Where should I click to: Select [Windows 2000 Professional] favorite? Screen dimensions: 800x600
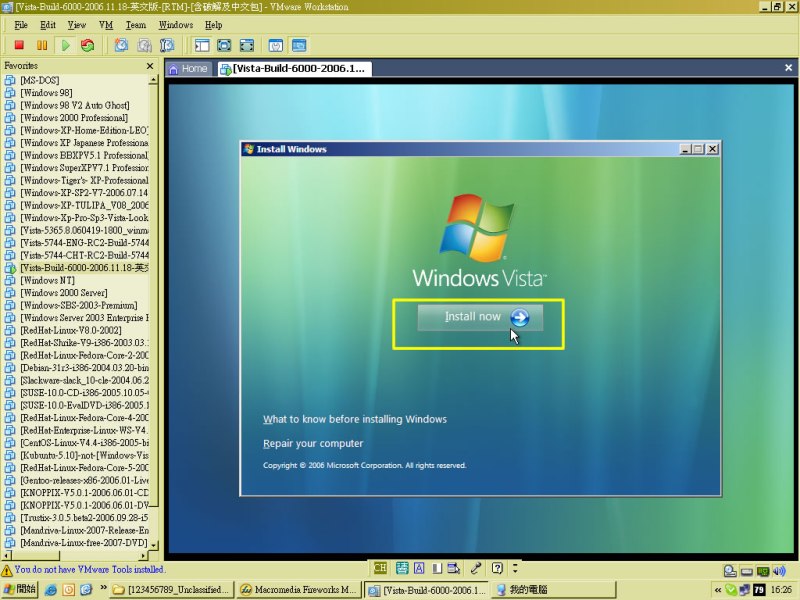(x=74, y=118)
